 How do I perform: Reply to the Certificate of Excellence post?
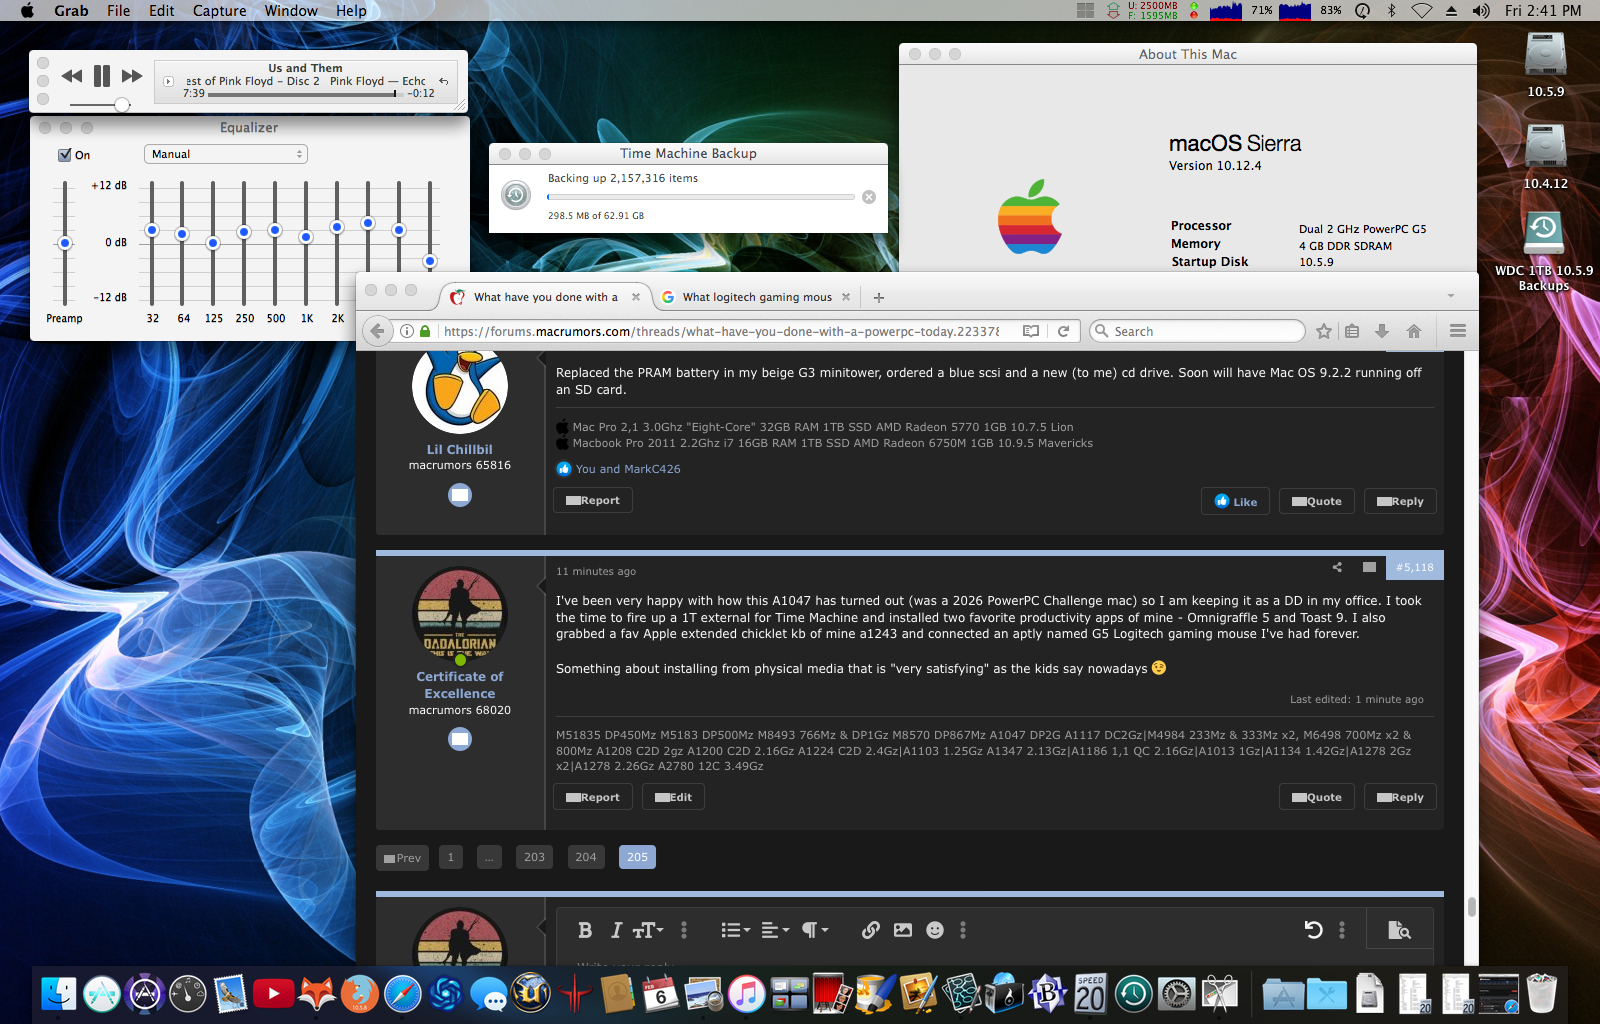[1400, 797]
